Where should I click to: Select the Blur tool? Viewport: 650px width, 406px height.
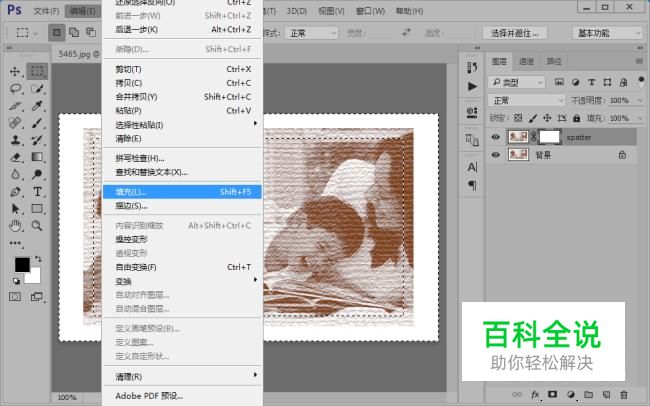click(x=15, y=174)
